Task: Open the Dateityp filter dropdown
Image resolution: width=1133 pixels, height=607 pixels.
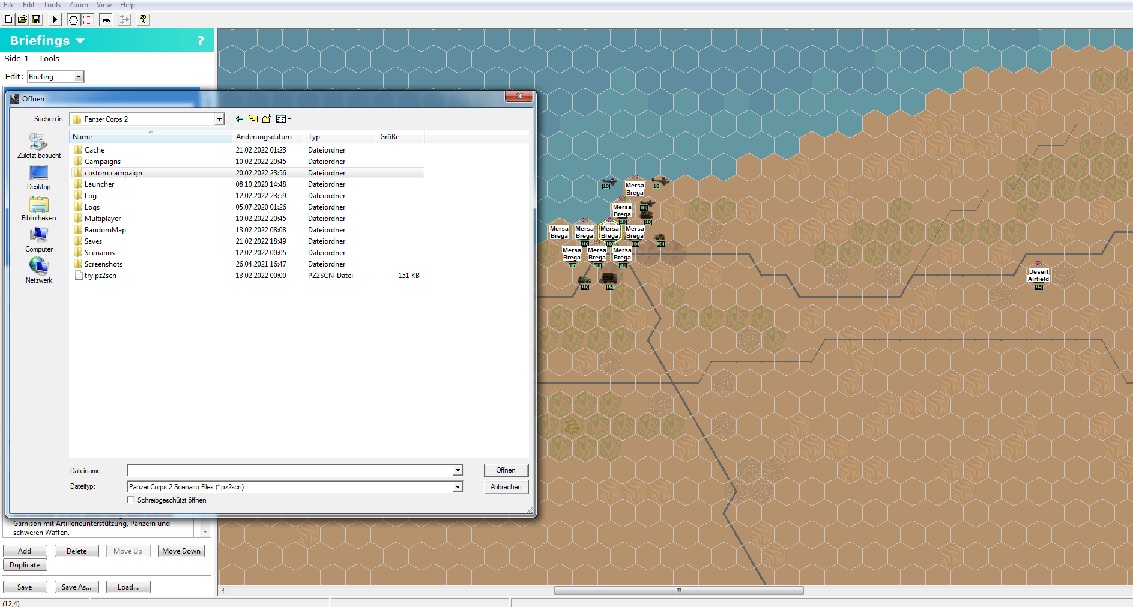Action: (457, 487)
